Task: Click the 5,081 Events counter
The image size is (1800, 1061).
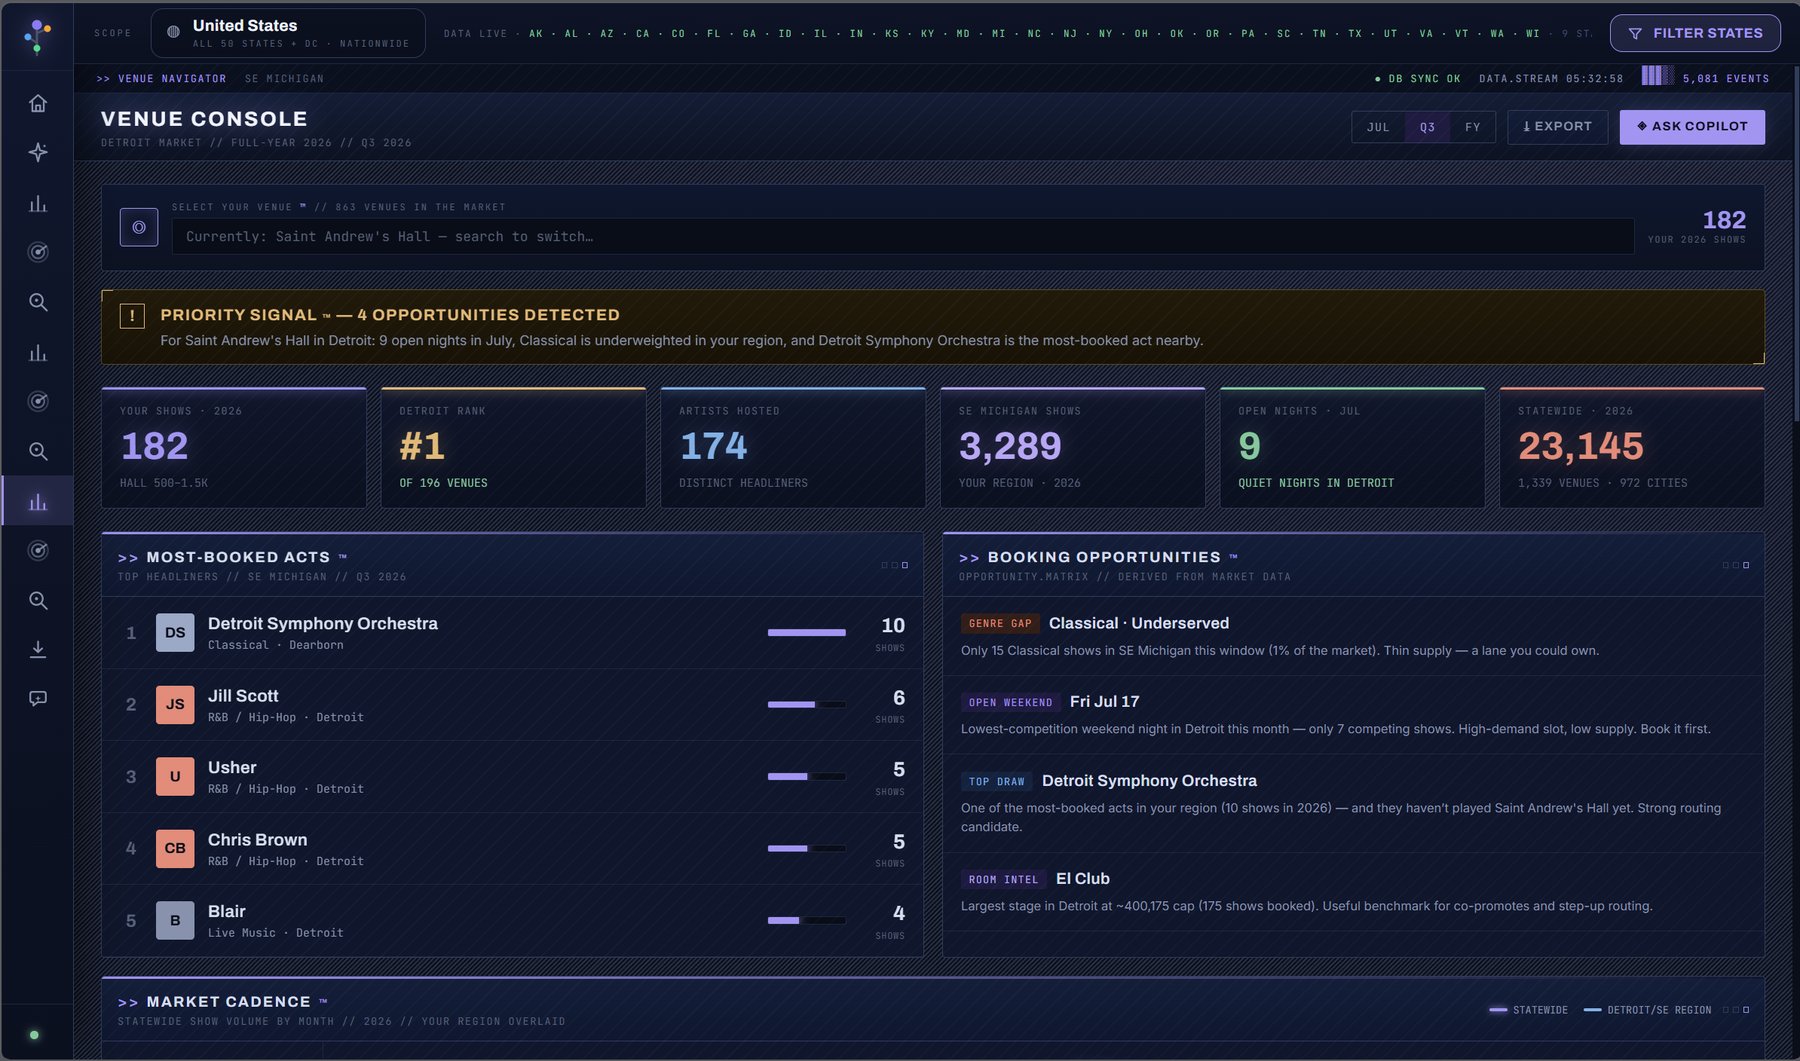Action: [1726, 79]
